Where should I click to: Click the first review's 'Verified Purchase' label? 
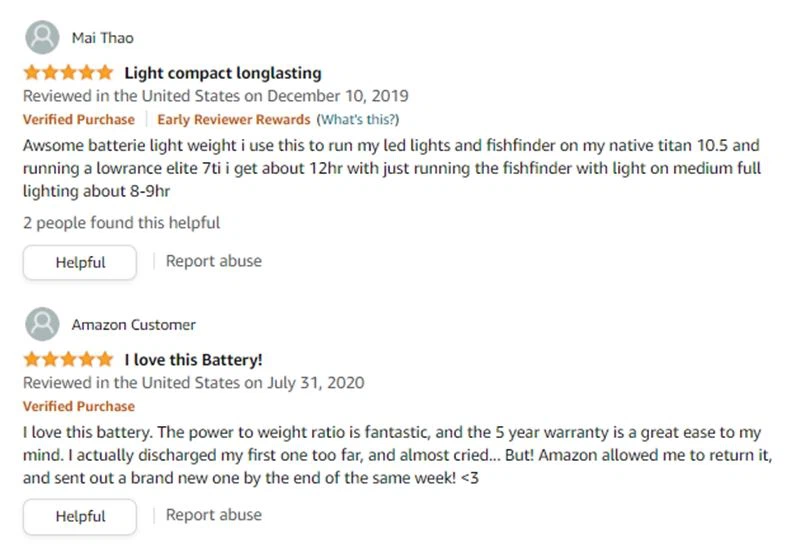pyautogui.click(x=79, y=120)
